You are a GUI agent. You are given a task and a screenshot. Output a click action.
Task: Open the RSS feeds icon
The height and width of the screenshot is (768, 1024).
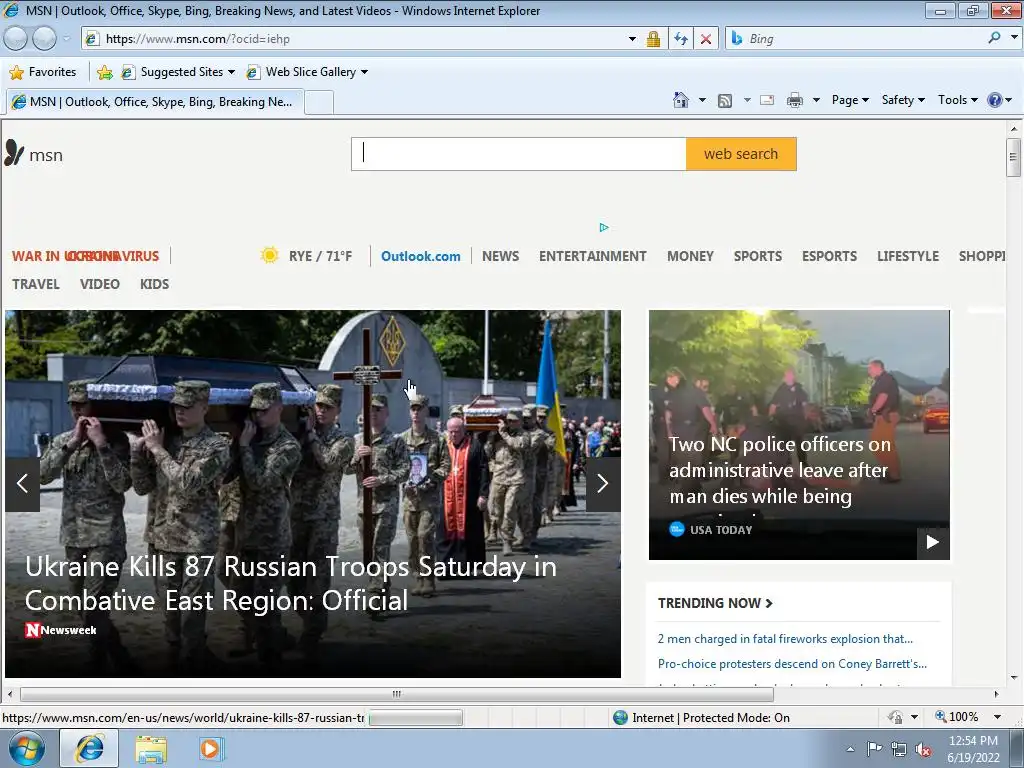click(724, 101)
